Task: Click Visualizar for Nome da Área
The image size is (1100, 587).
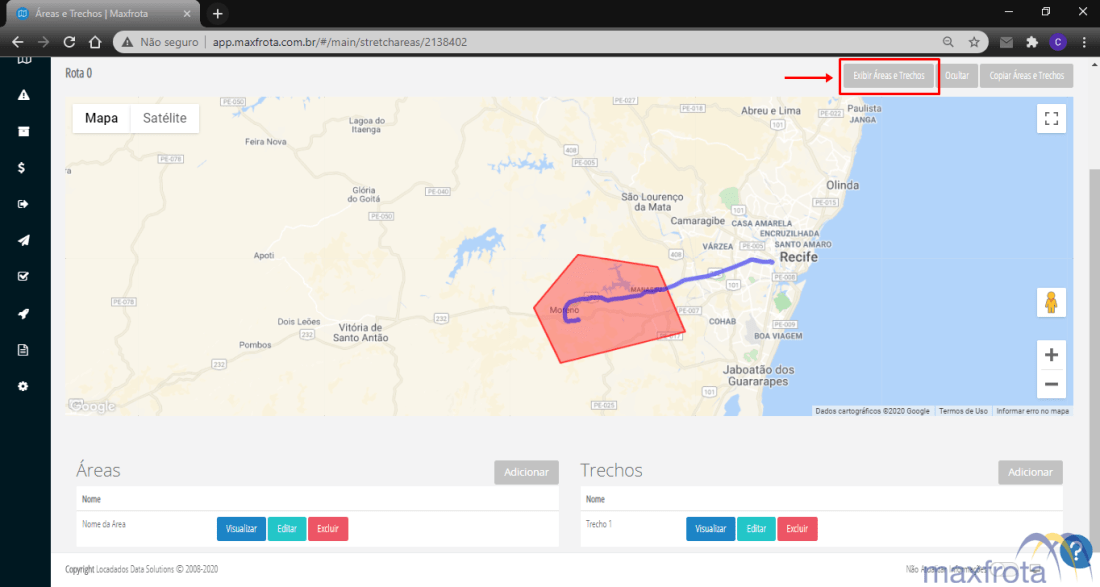Action: point(240,529)
